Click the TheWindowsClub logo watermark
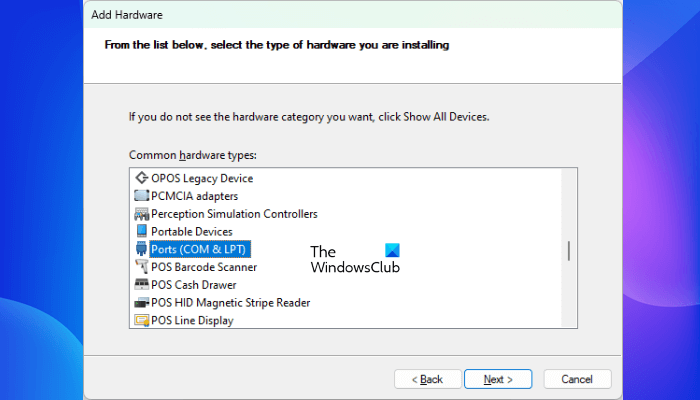The image size is (700, 400). 355,260
